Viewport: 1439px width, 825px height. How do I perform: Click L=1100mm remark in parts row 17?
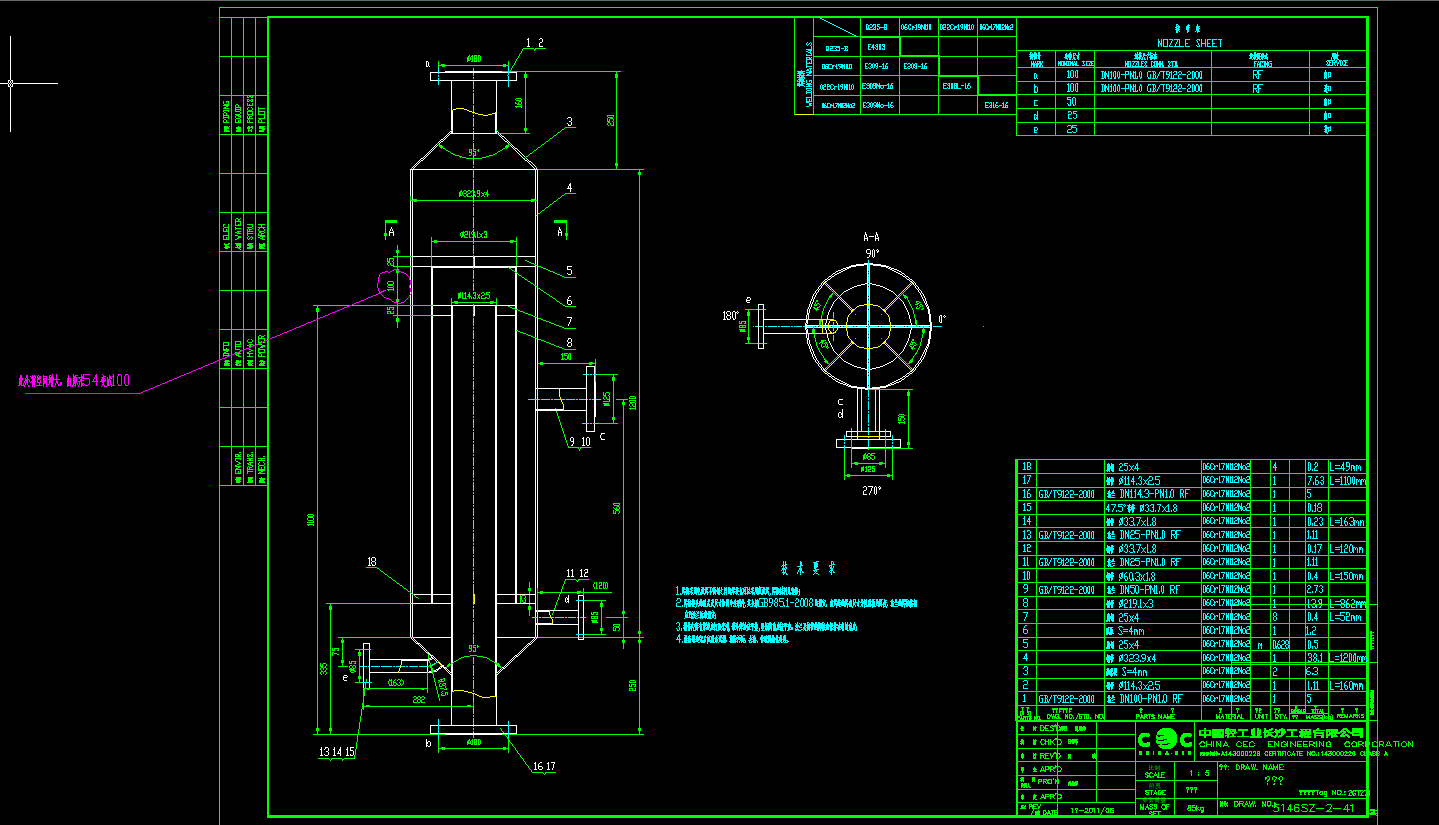point(1346,481)
